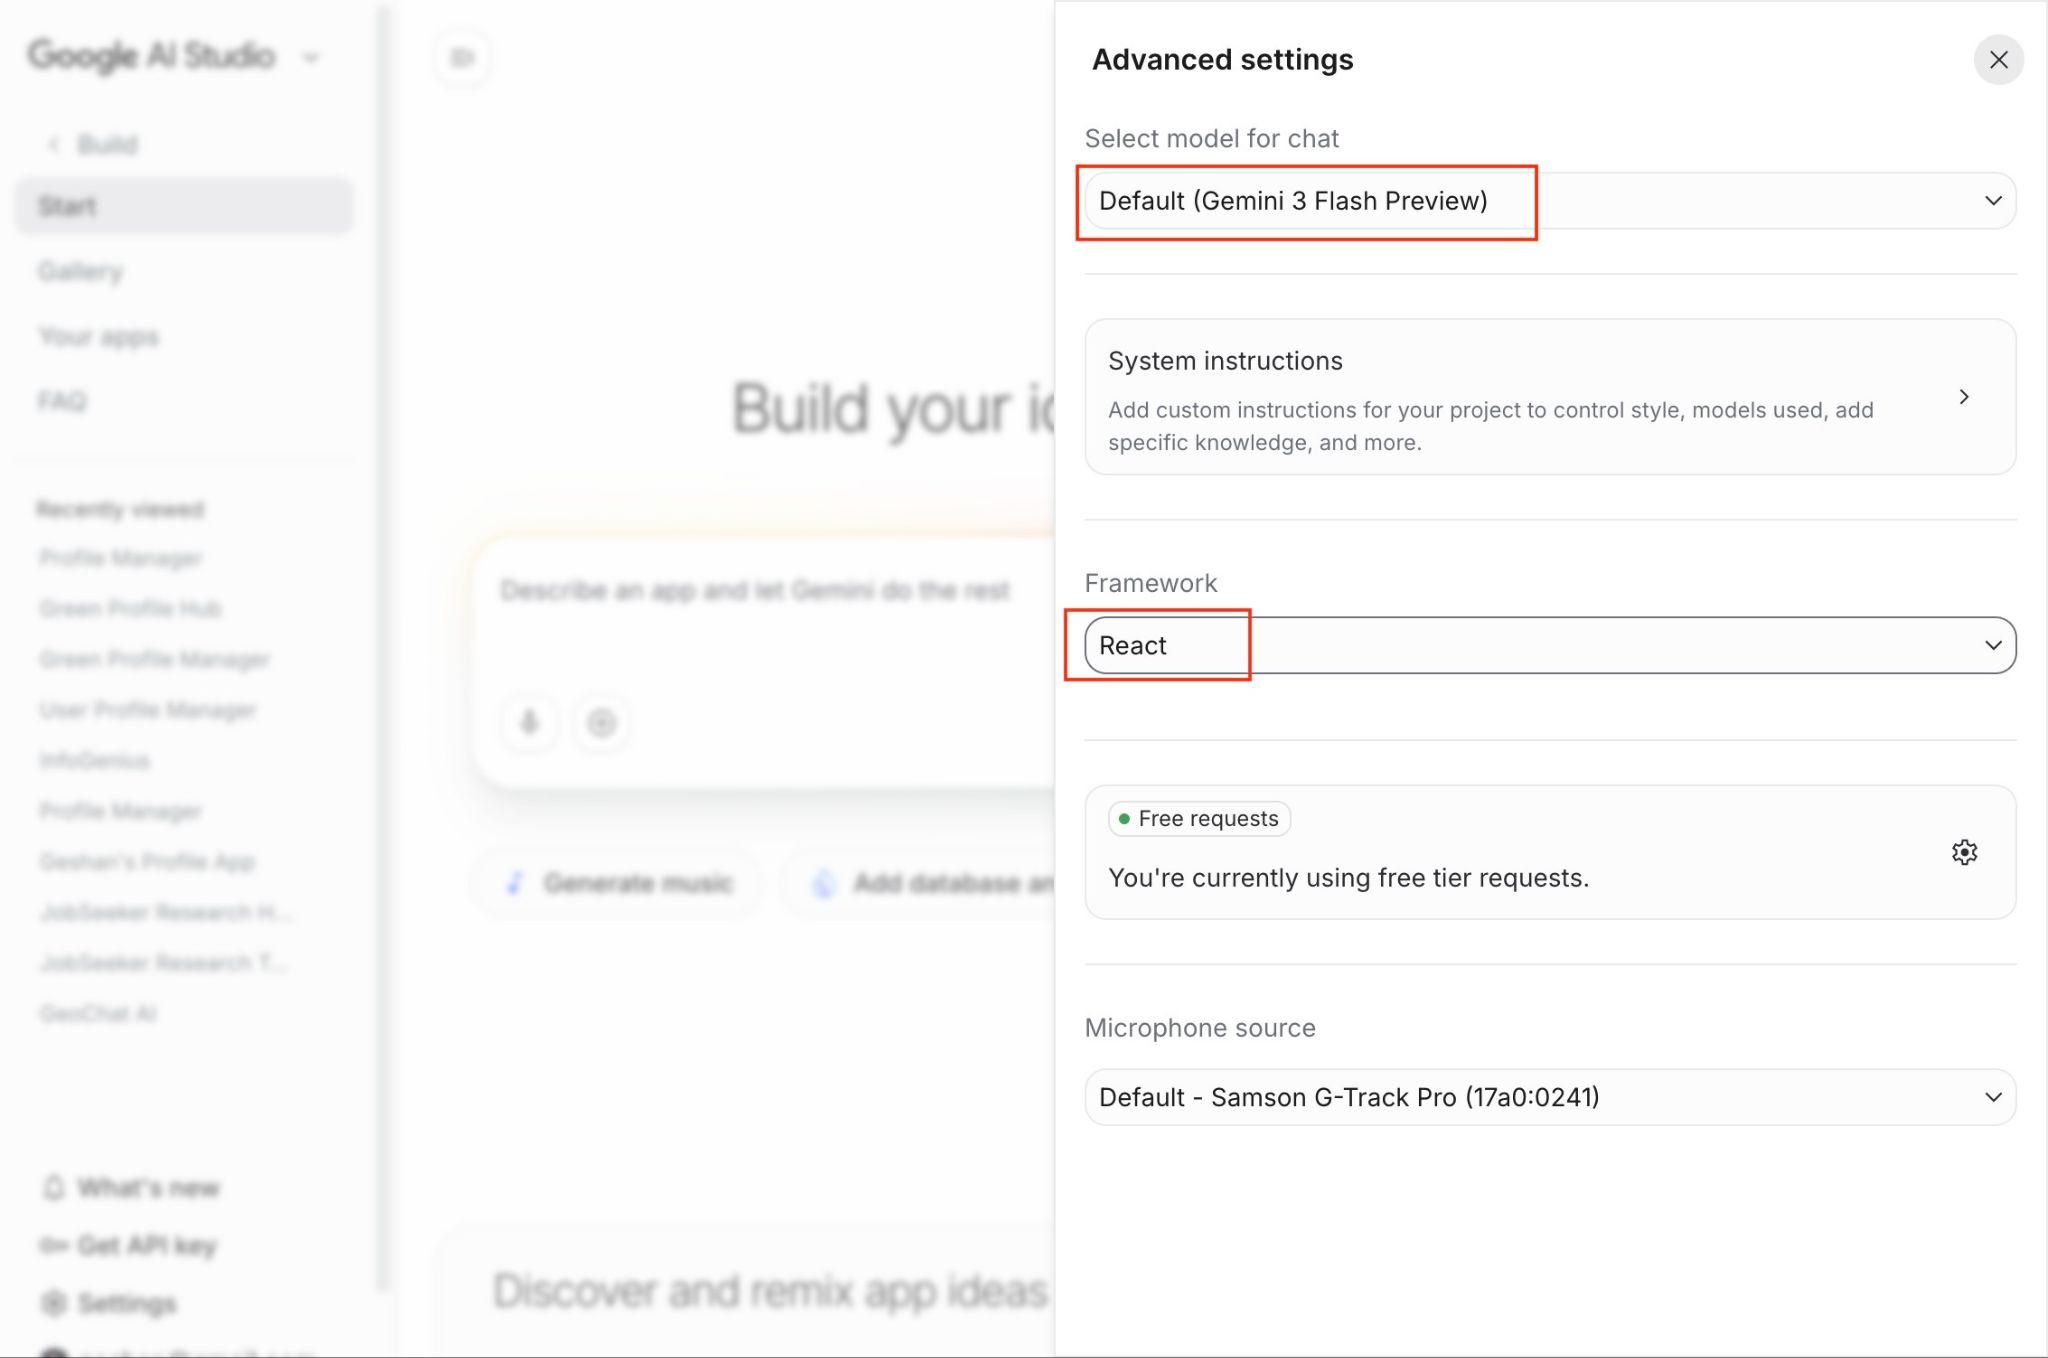Open the free tier requests gear icon
The image size is (2048, 1358).
click(x=1964, y=852)
